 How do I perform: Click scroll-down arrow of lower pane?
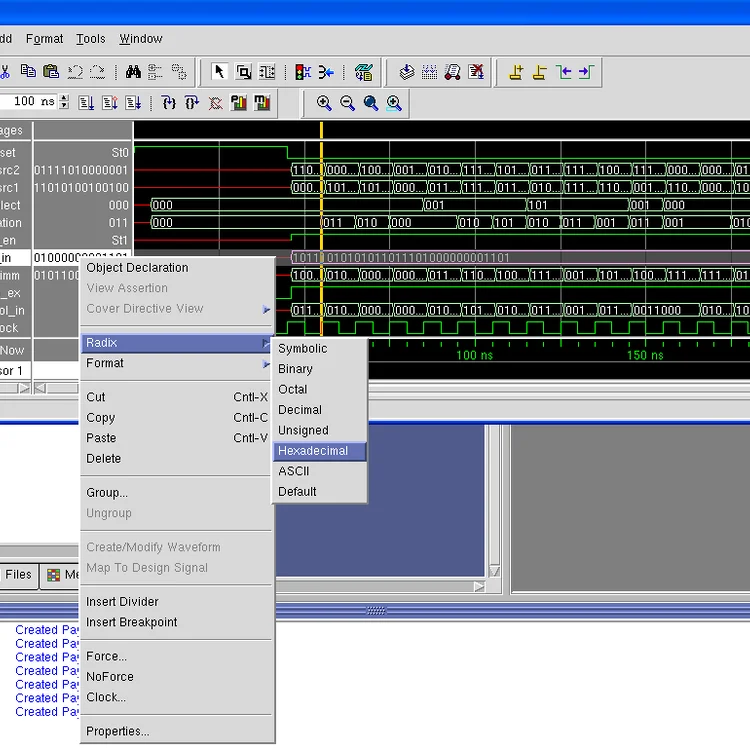pyautogui.click(x=495, y=571)
